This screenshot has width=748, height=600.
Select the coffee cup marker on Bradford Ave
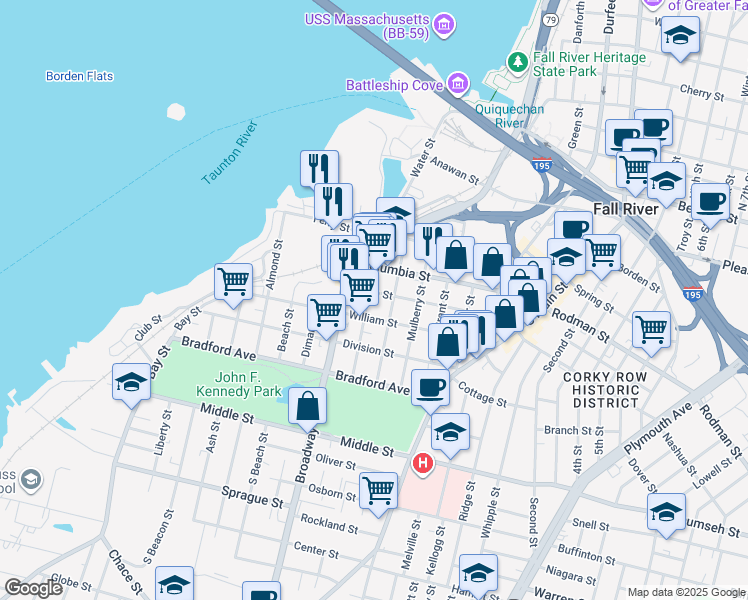pyautogui.click(x=430, y=387)
